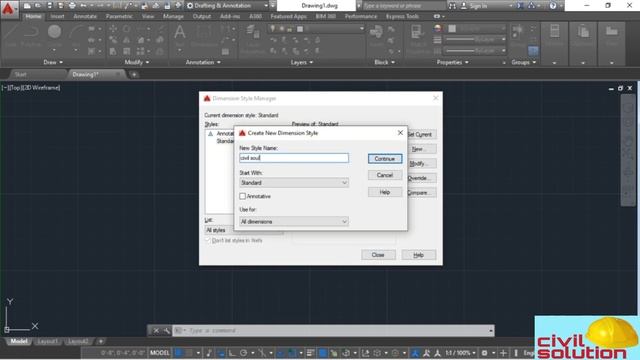Click the Continue button
The height and width of the screenshot is (360, 640).
pyautogui.click(x=384, y=159)
